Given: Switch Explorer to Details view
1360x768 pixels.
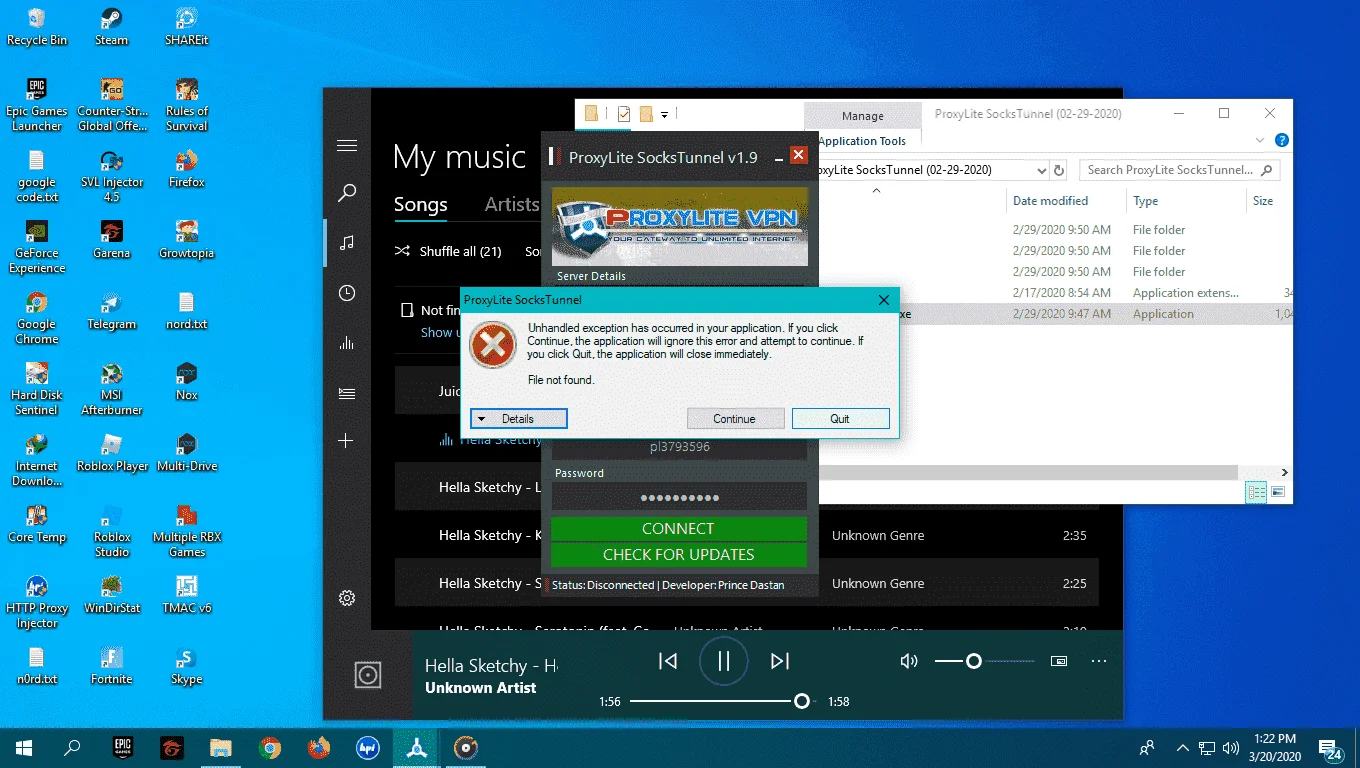Looking at the screenshot, I should (1256, 492).
